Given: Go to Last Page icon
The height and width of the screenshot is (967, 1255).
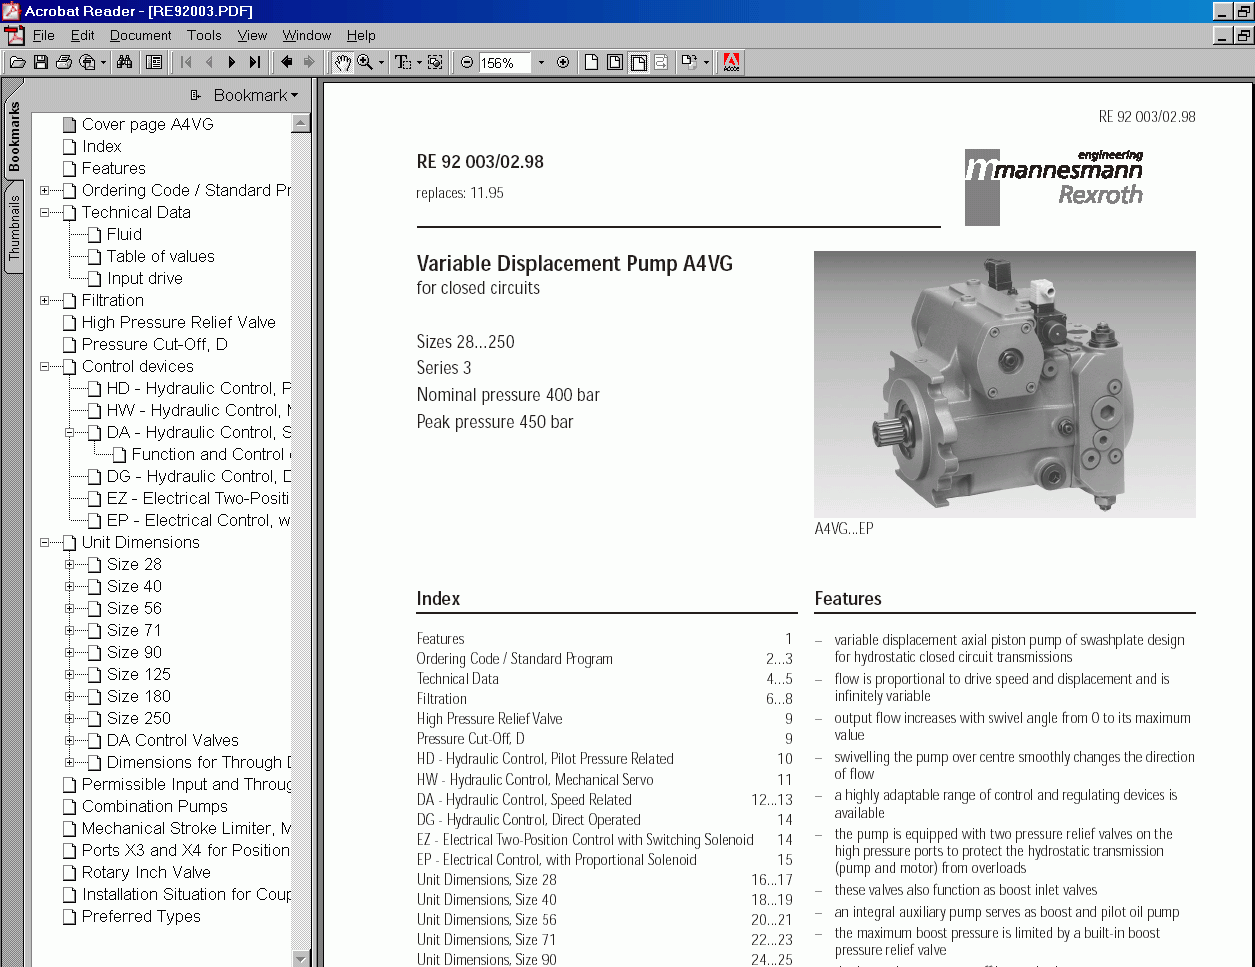Looking at the screenshot, I should click(x=255, y=62).
